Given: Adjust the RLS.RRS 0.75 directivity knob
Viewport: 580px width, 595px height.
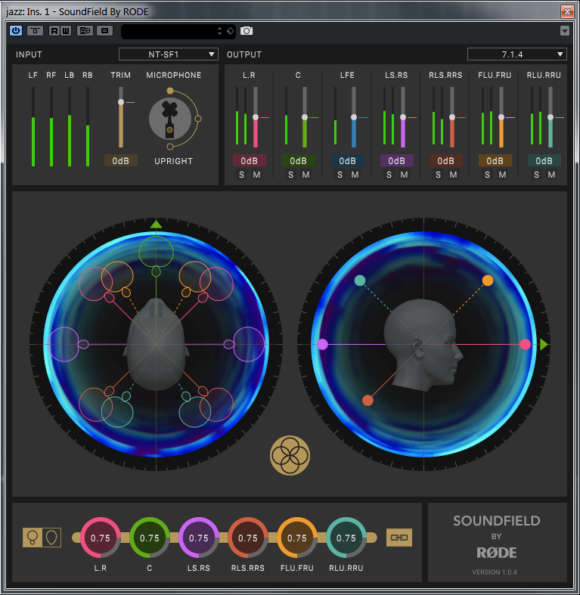Looking at the screenshot, I should coord(248,538).
